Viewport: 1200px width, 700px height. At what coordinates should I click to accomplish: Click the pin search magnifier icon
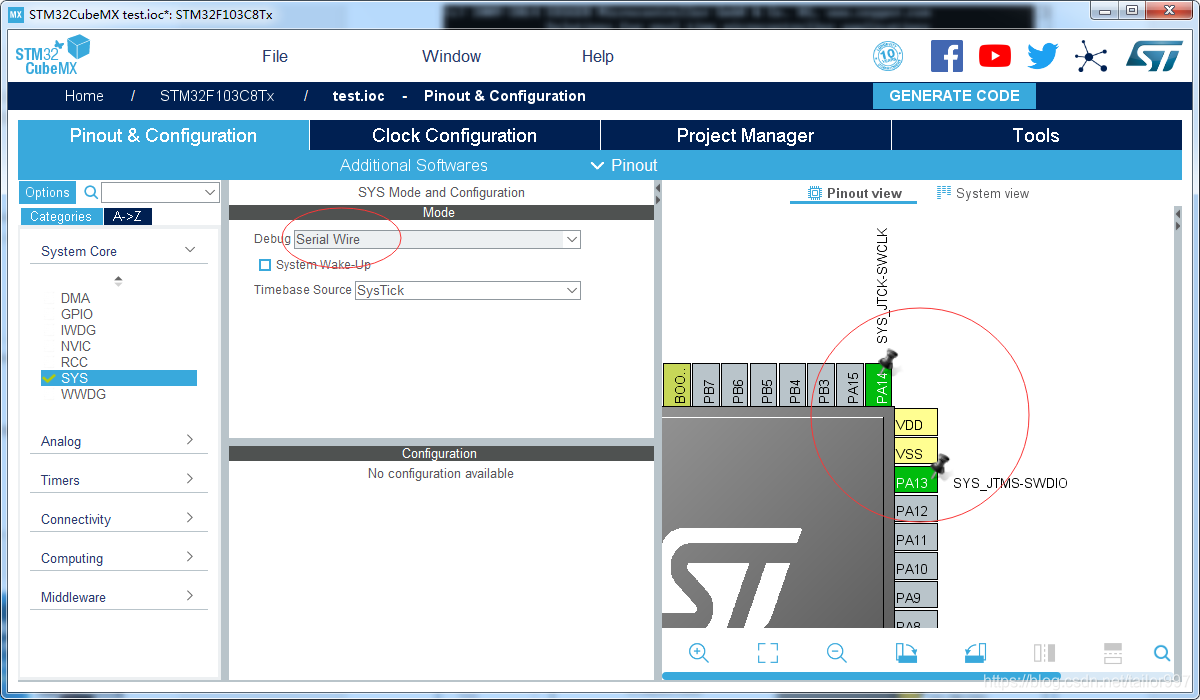(1162, 653)
